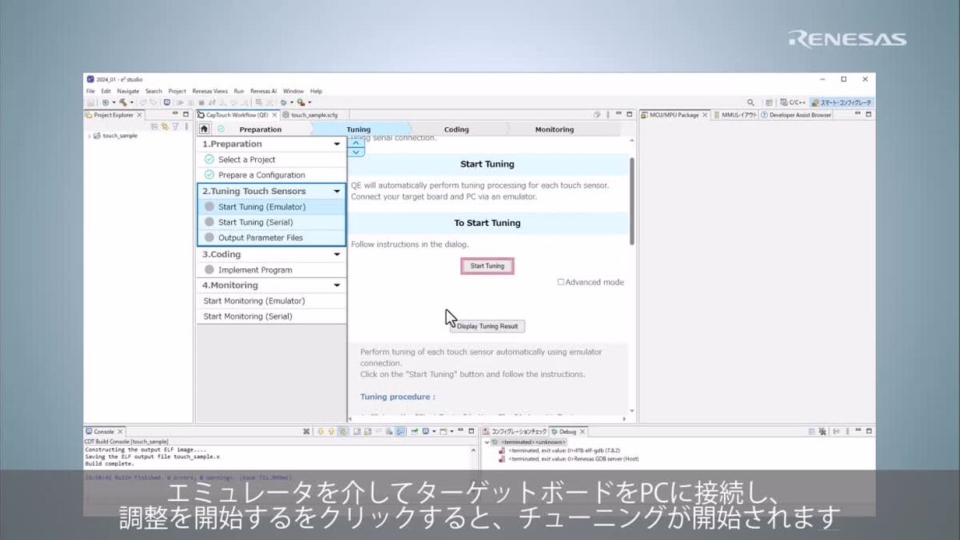Click the search magnifier icon in toolbar

[751, 102]
